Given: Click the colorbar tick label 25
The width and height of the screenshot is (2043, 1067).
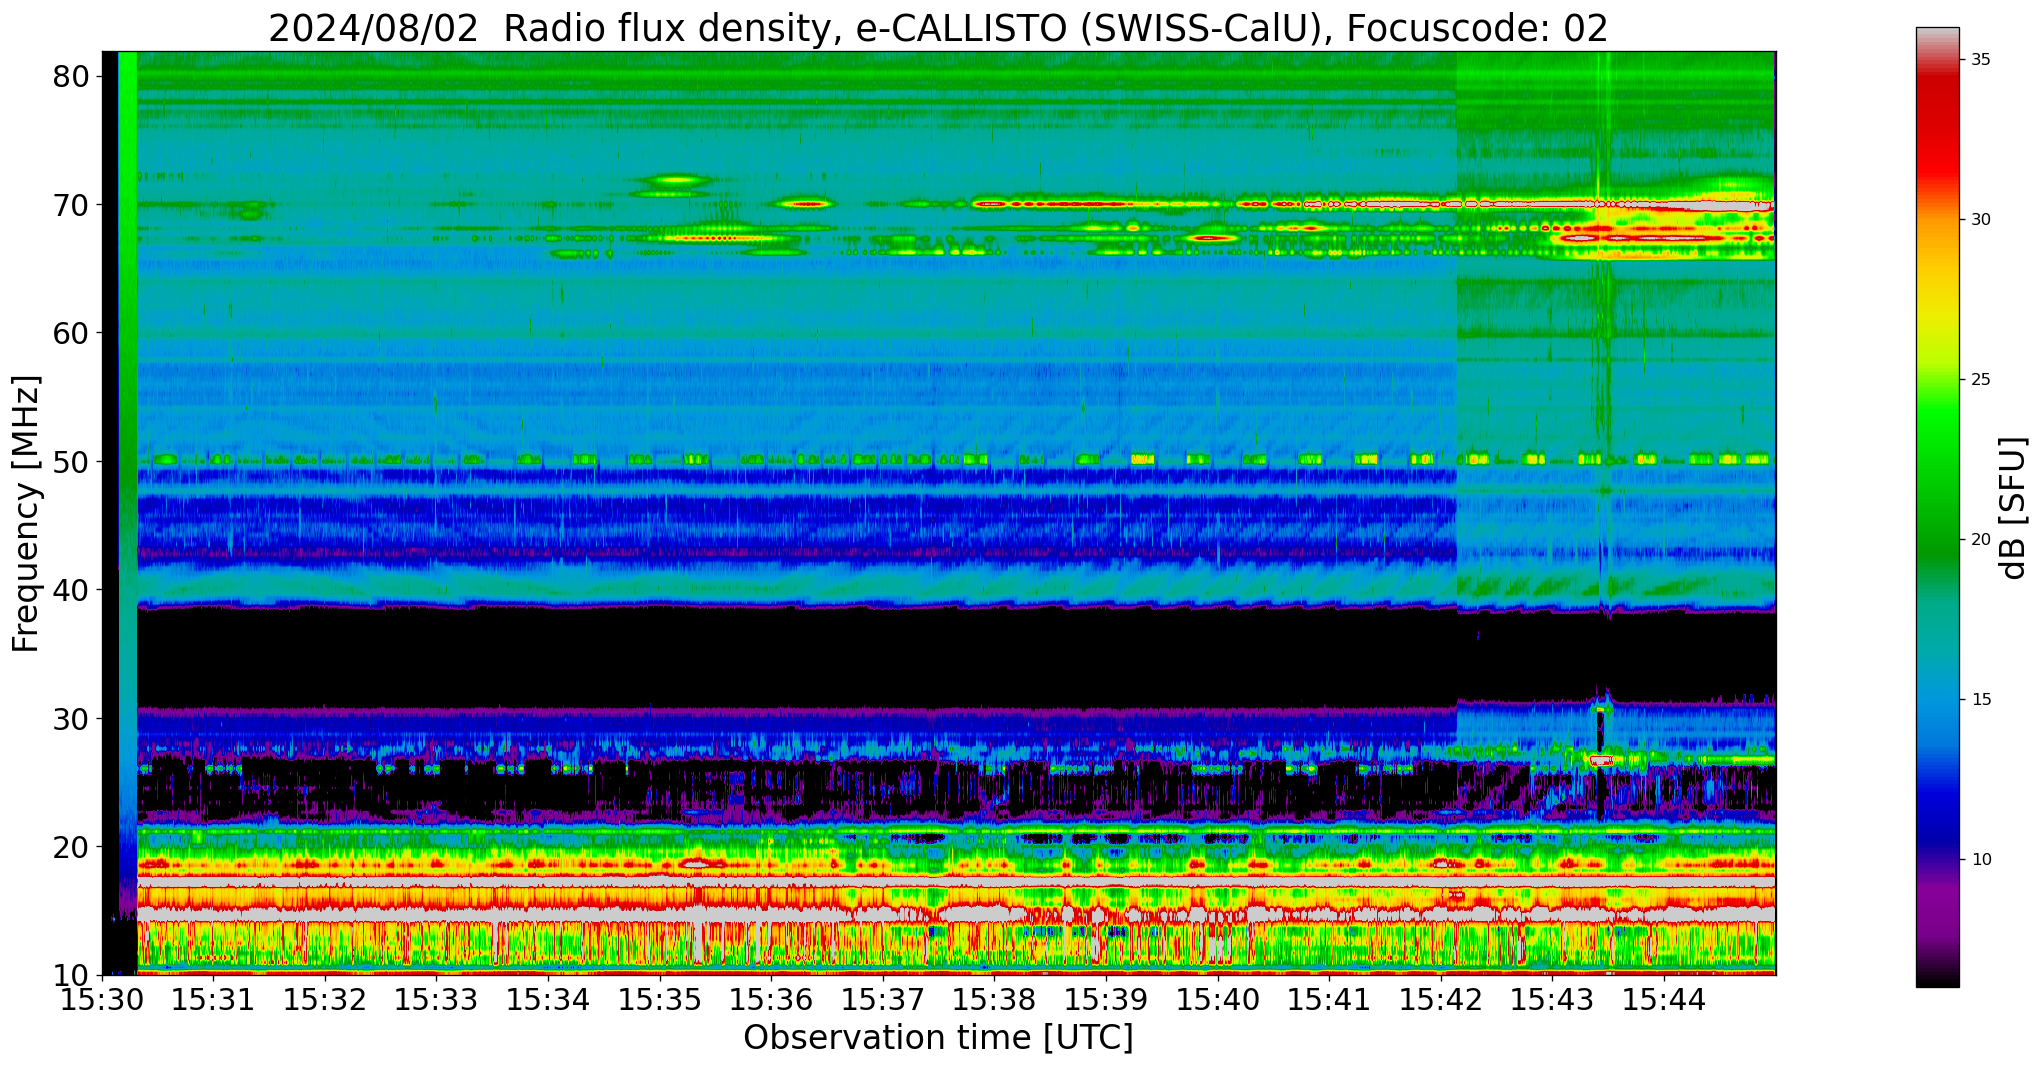Looking at the screenshot, I should 1980,380.
